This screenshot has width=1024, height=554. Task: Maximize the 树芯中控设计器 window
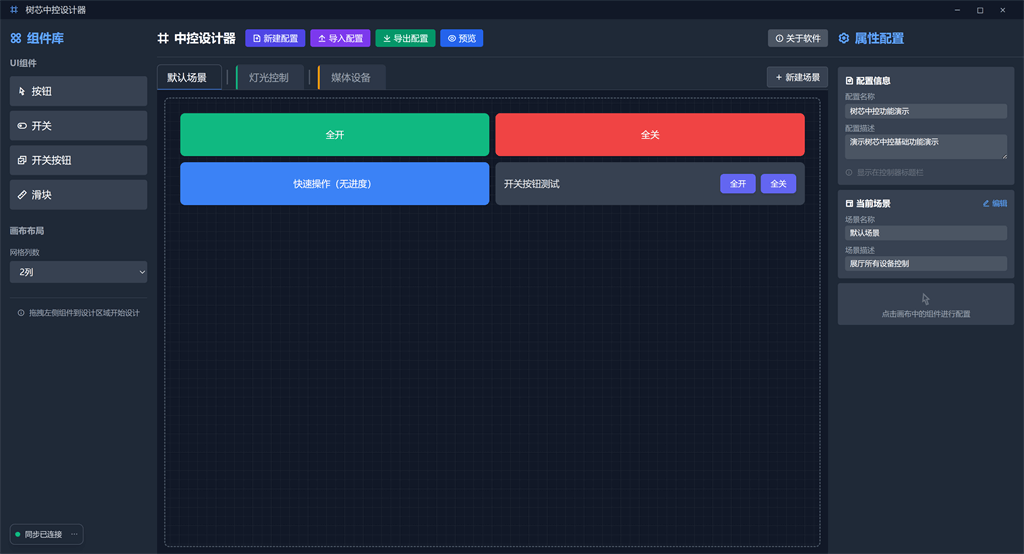point(980,10)
